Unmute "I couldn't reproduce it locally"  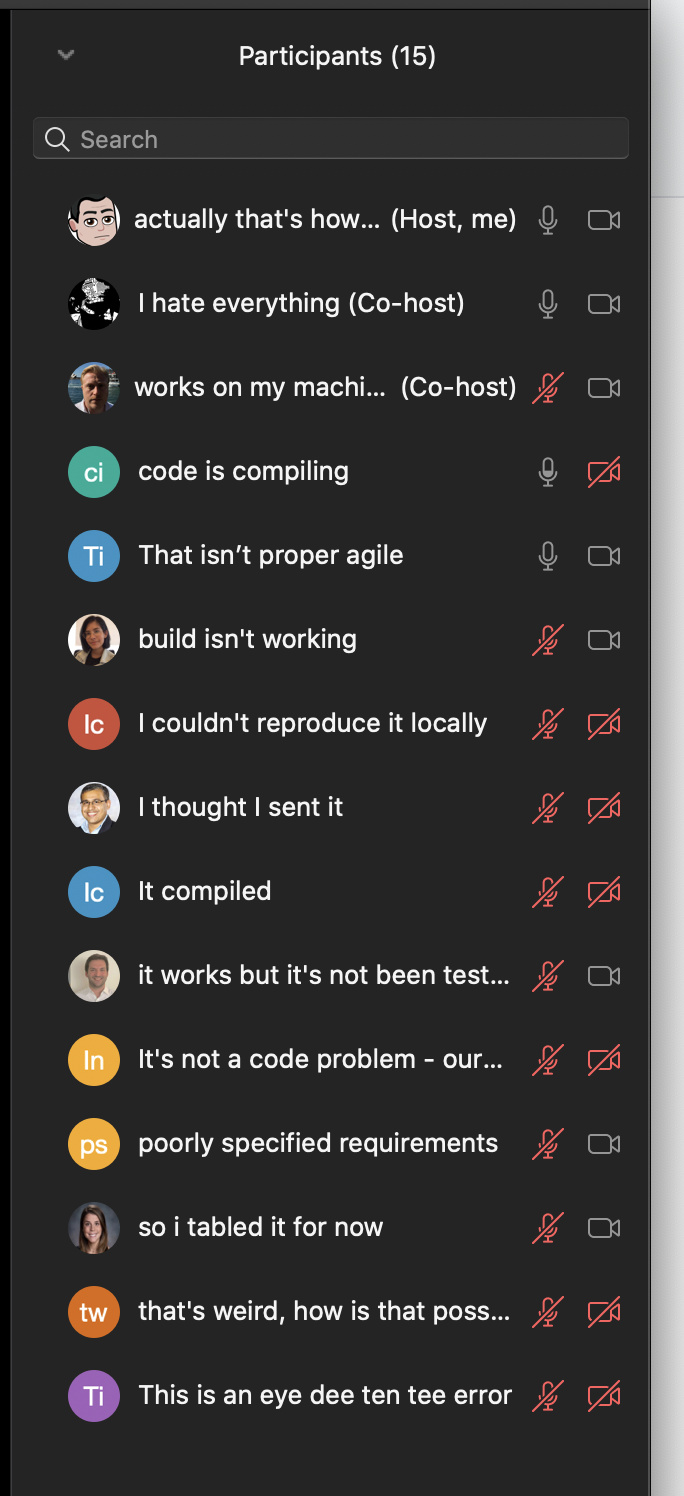point(547,724)
